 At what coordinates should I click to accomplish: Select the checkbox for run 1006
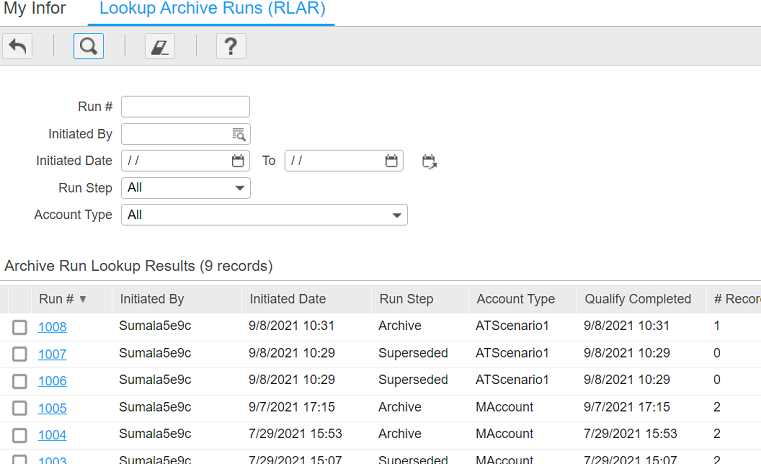point(20,381)
